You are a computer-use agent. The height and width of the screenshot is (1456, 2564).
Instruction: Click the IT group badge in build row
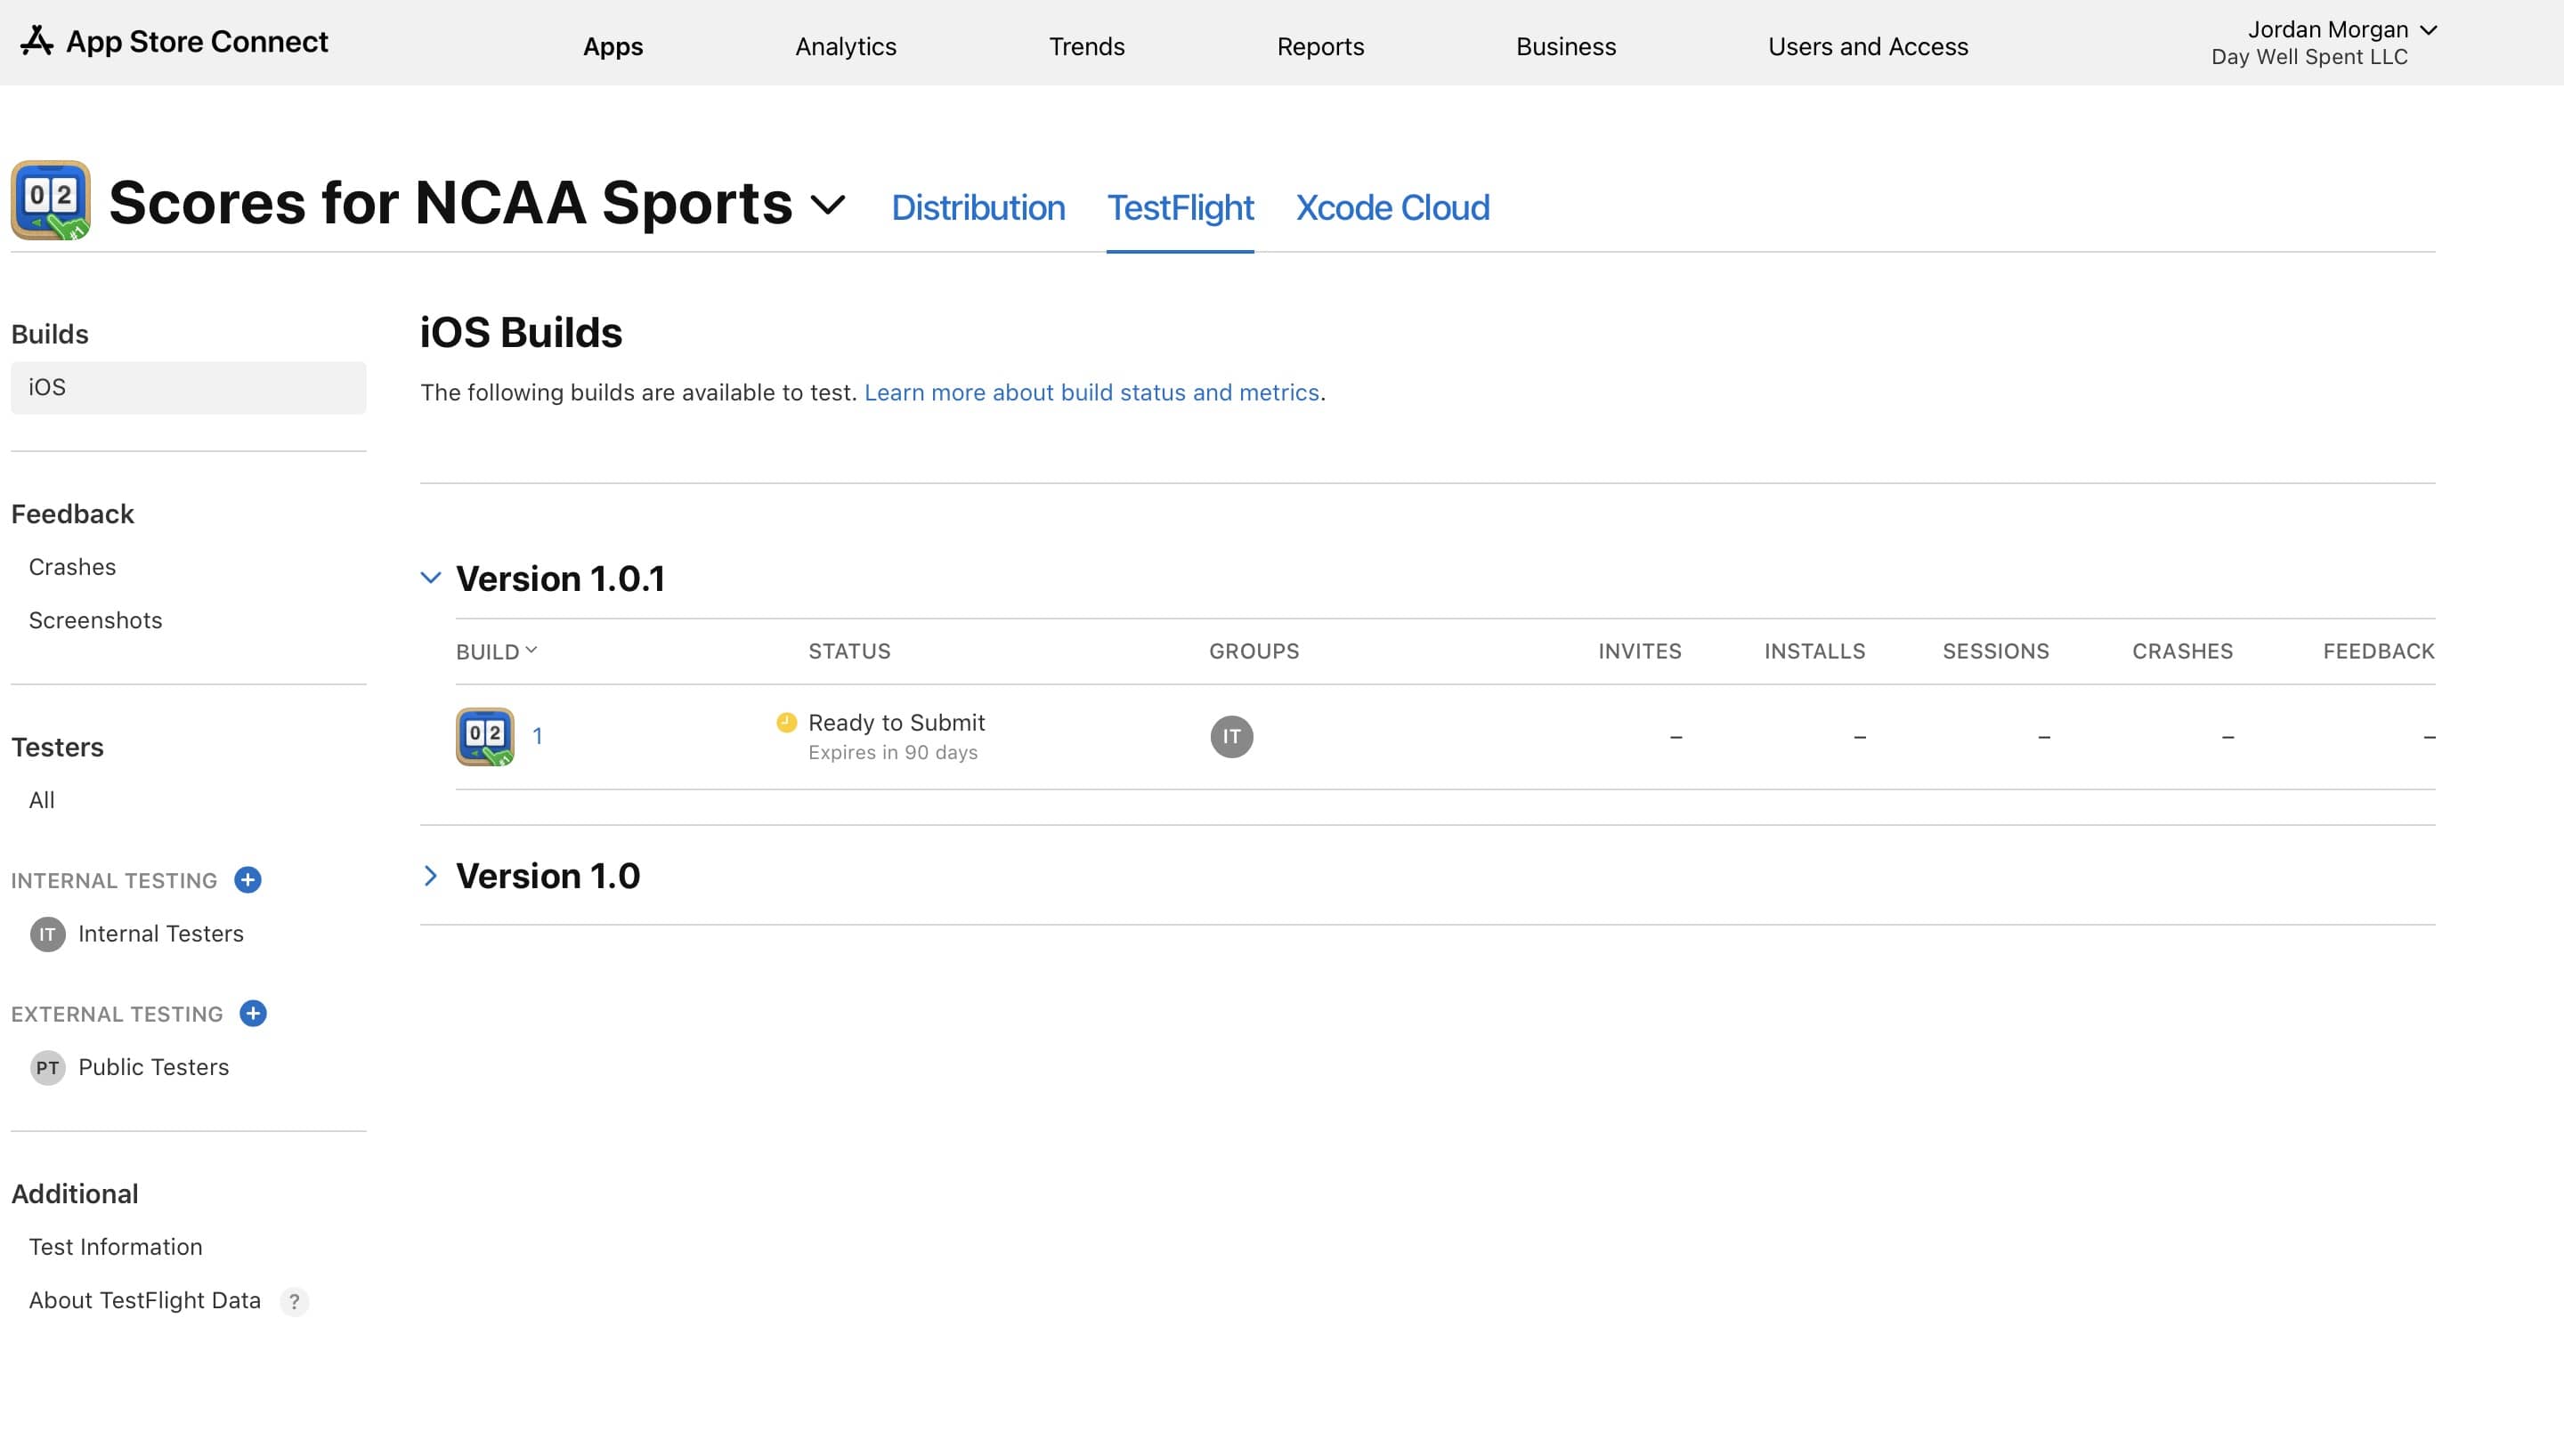click(x=1231, y=737)
